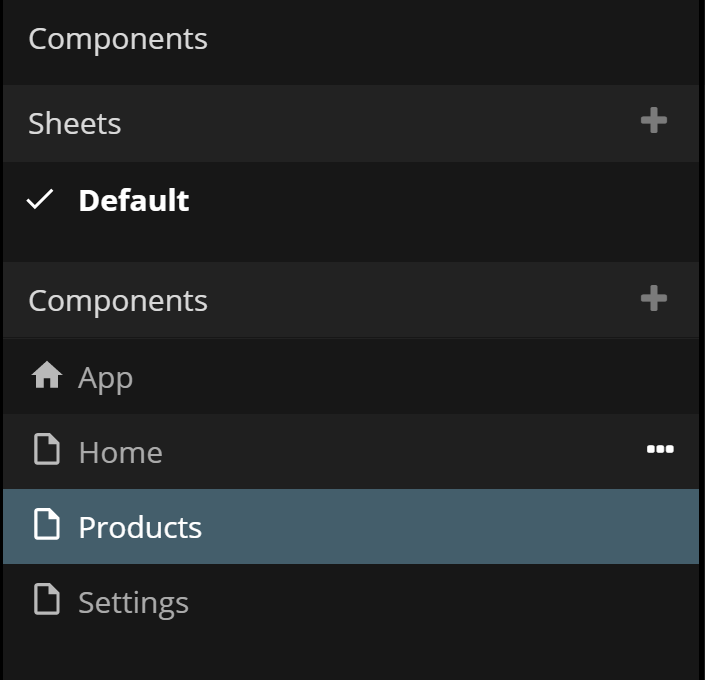Screen dimensions: 705x680
Task: Add a new sheet with plus icon
Action: tap(653, 122)
